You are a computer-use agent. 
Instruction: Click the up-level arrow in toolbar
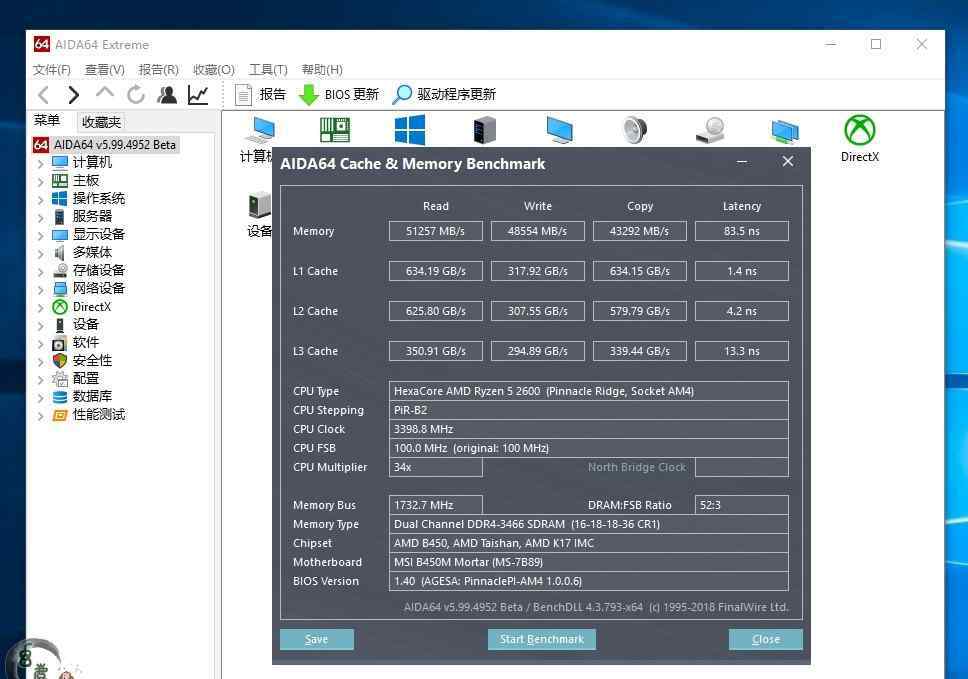pos(104,93)
